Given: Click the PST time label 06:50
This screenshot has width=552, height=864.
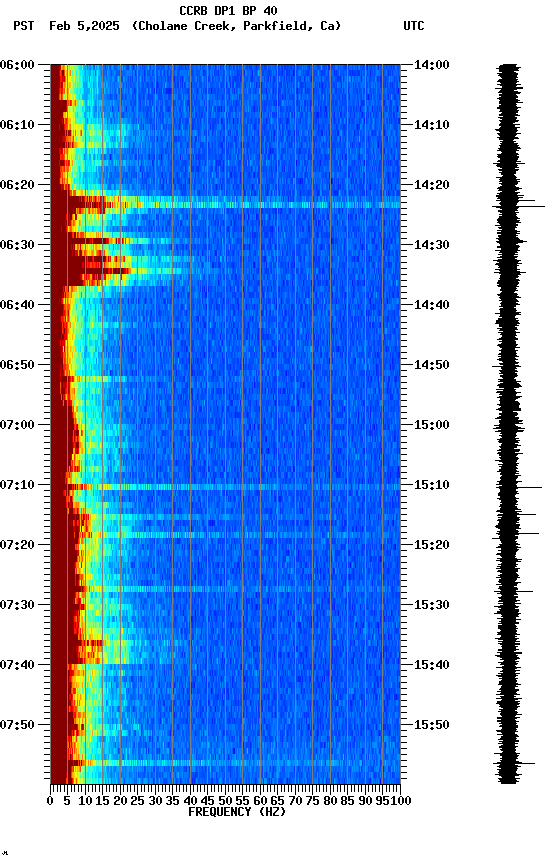Looking at the screenshot, I should click(x=17, y=365).
